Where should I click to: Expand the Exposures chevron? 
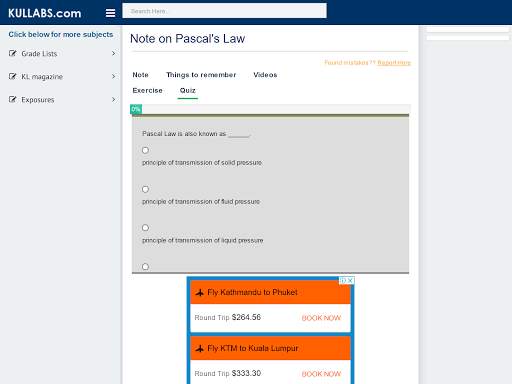pyautogui.click(x=114, y=99)
